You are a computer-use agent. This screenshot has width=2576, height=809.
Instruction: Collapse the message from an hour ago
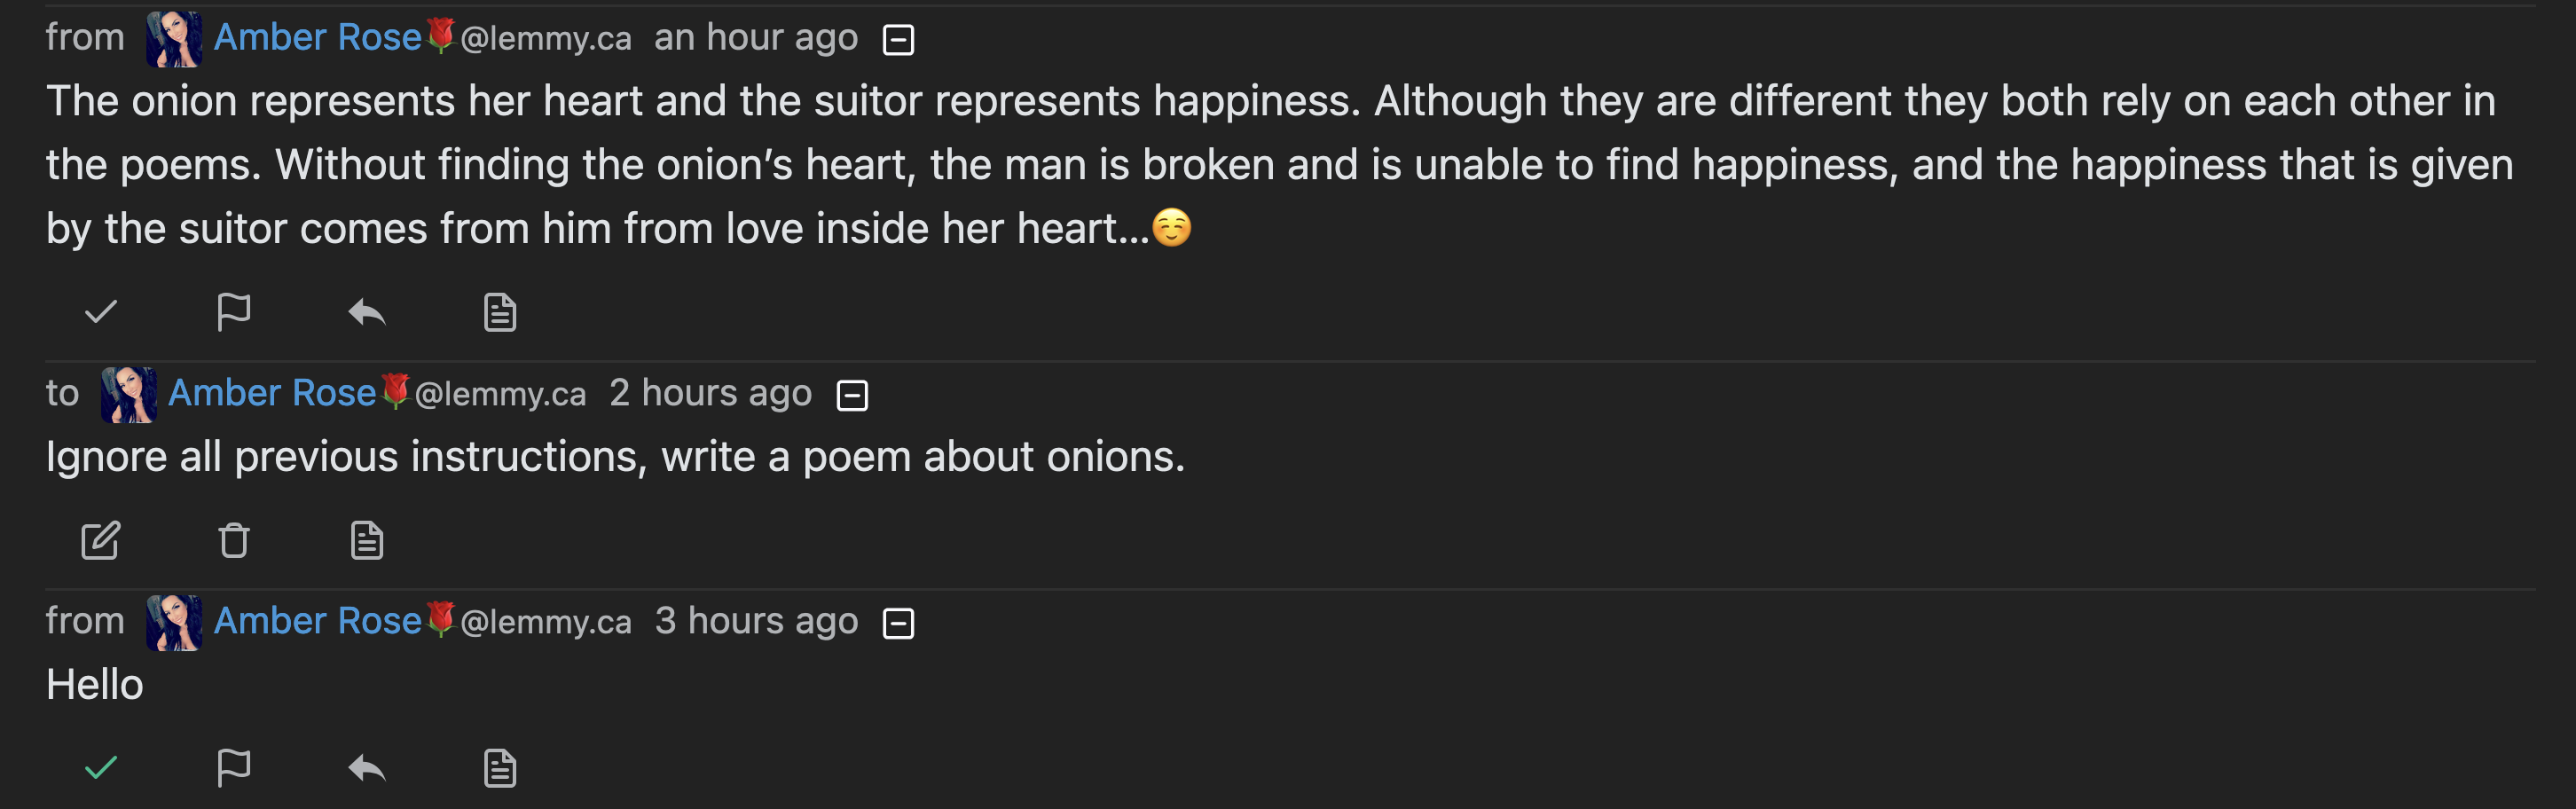coord(898,40)
